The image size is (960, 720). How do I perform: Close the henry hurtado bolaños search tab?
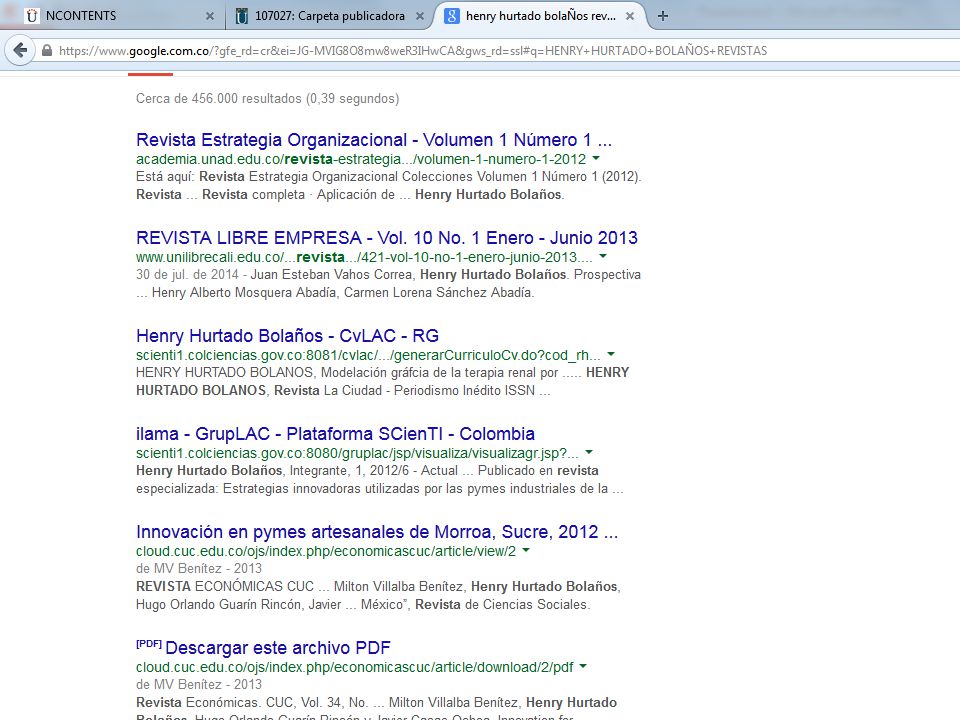[630, 16]
